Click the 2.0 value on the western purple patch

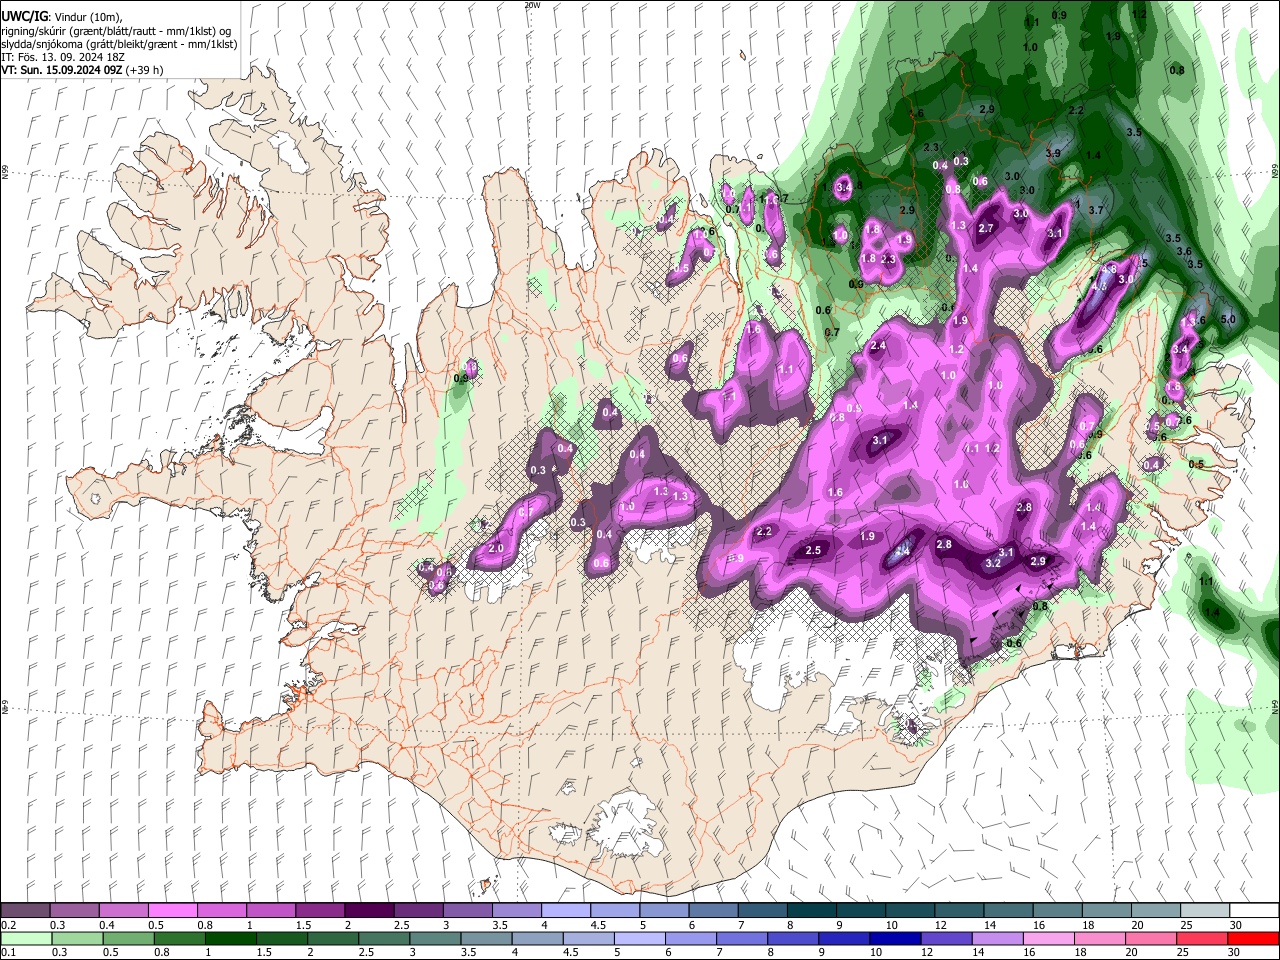(x=496, y=549)
